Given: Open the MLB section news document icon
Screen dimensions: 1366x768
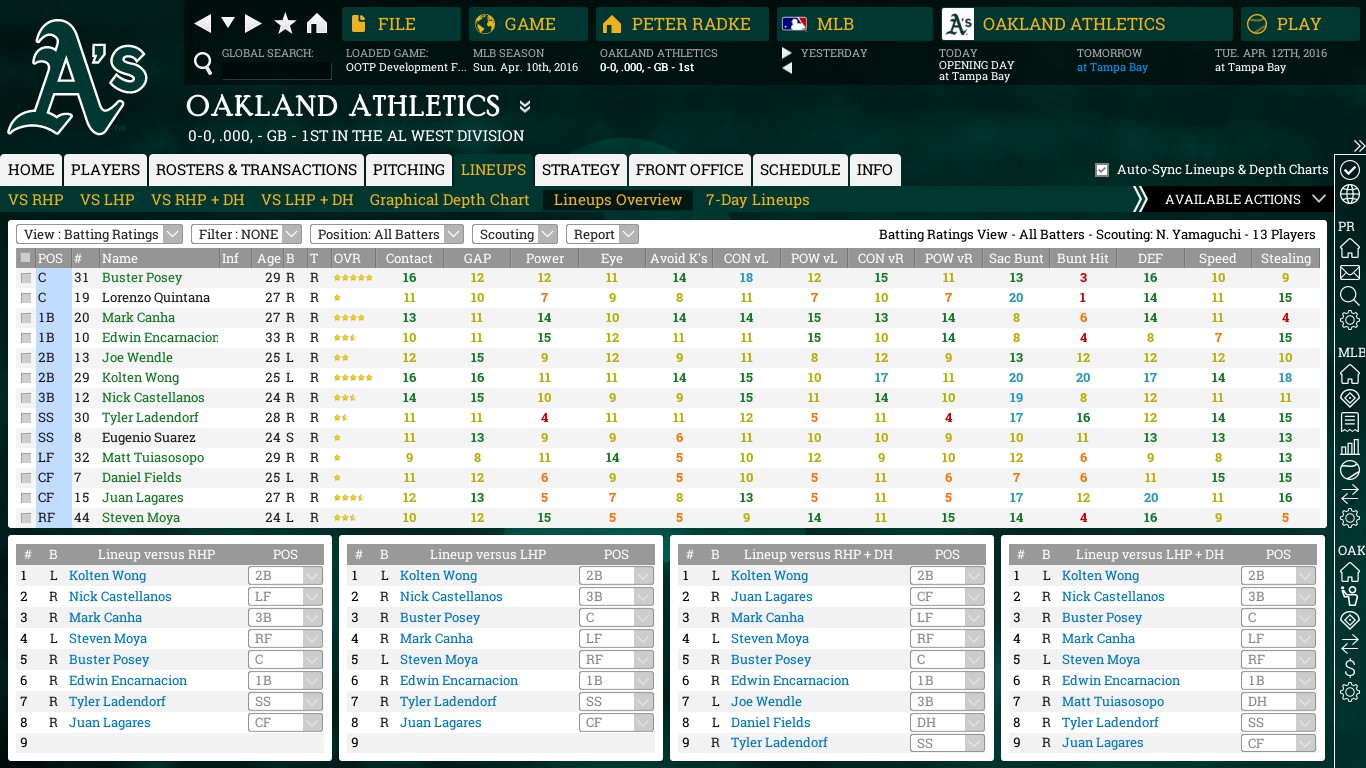Looking at the screenshot, I should (1350, 422).
